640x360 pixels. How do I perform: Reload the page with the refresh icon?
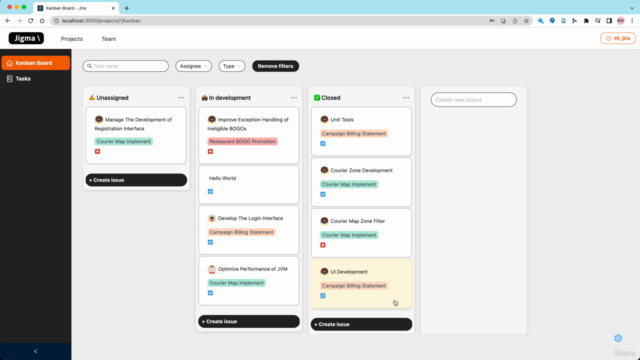point(31,20)
